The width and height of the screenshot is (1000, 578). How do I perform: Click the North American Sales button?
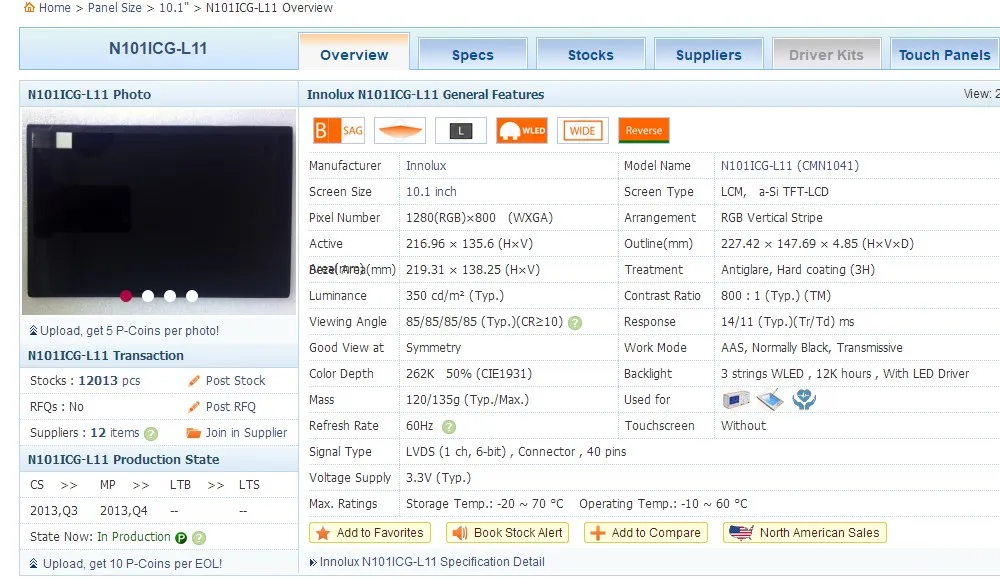(x=805, y=533)
